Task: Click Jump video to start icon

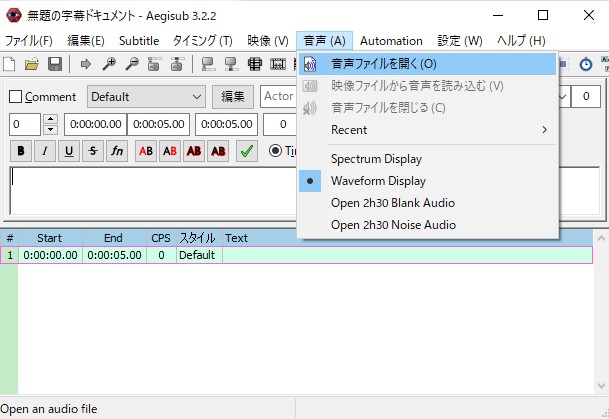Action: tap(154, 64)
